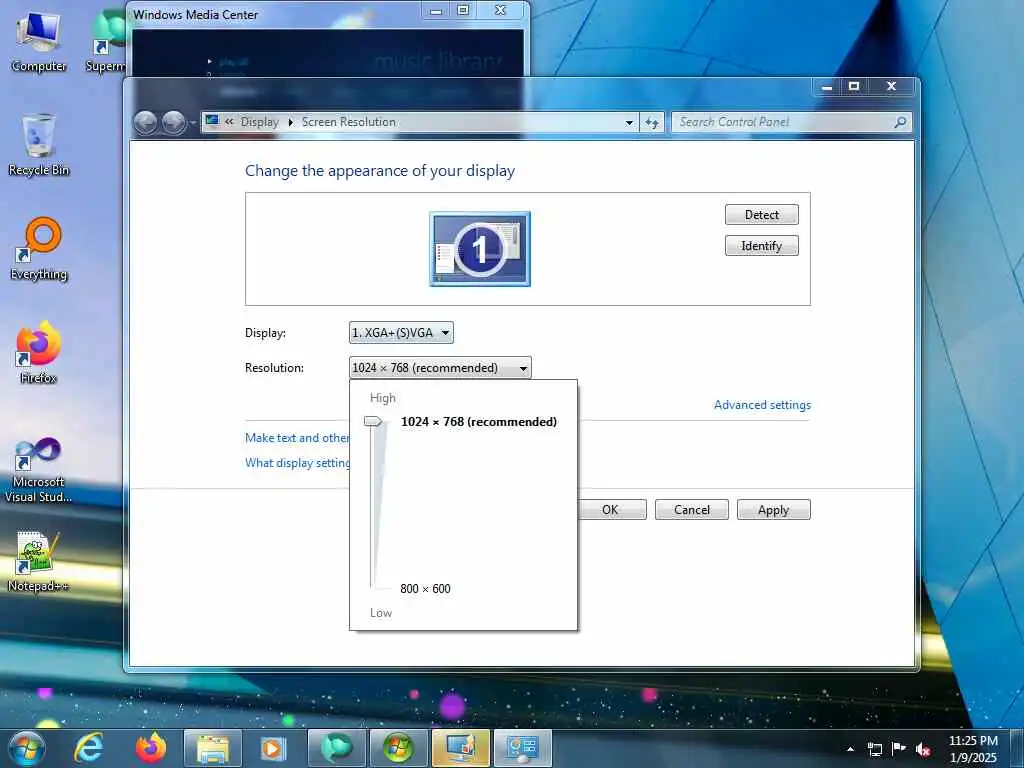Viewport: 1024px width, 768px height.
Task: Launch the Everything search shortcut
Action: coord(39,249)
